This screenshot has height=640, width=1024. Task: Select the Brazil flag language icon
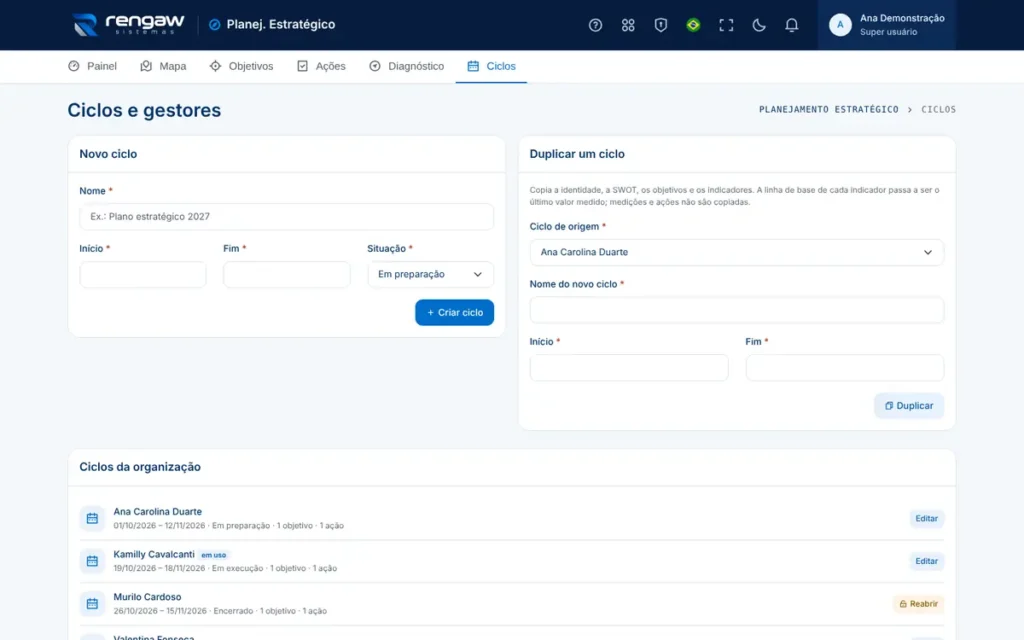pyautogui.click(x=693, y=25)
